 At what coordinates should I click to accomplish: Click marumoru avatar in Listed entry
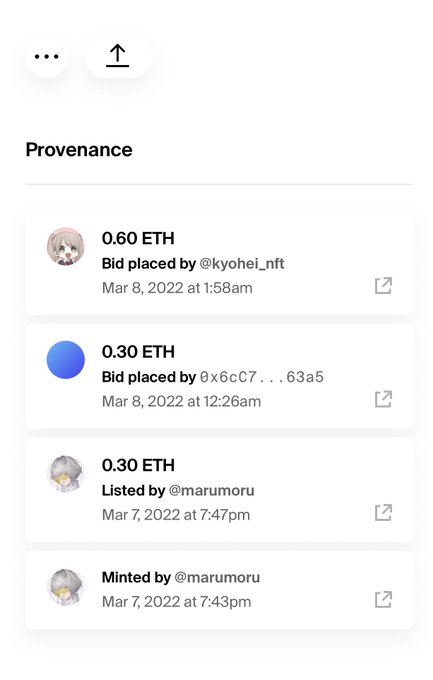pos(66,473)
